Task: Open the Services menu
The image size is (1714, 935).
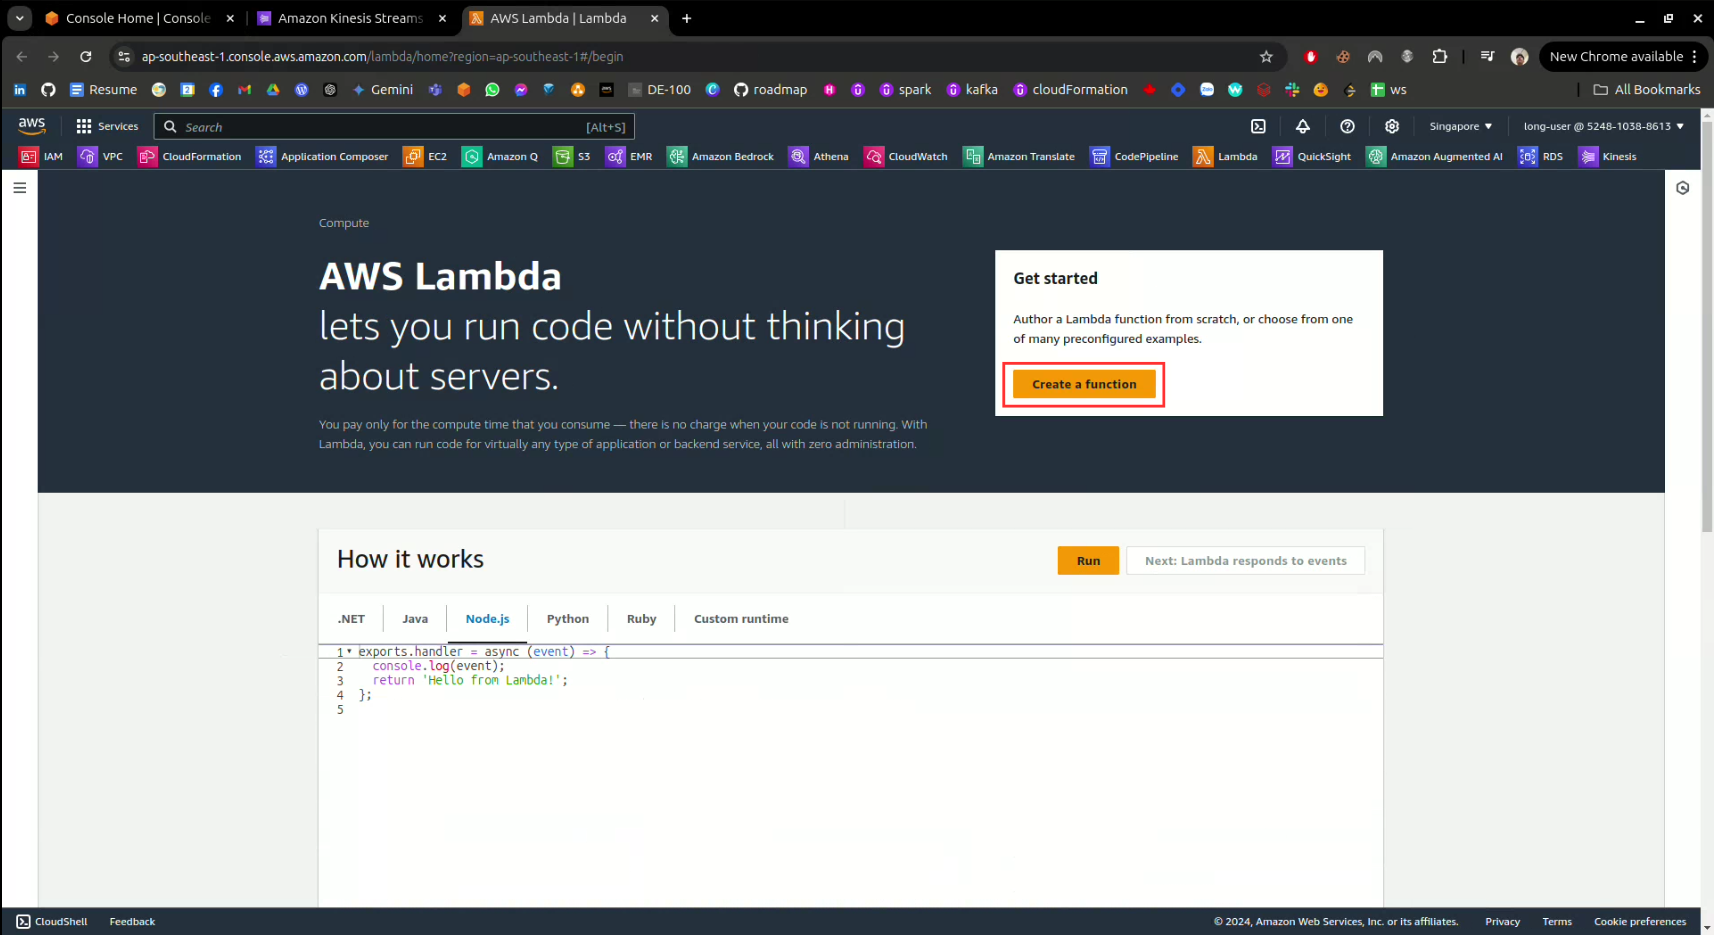Action: [x=107, y=126]
